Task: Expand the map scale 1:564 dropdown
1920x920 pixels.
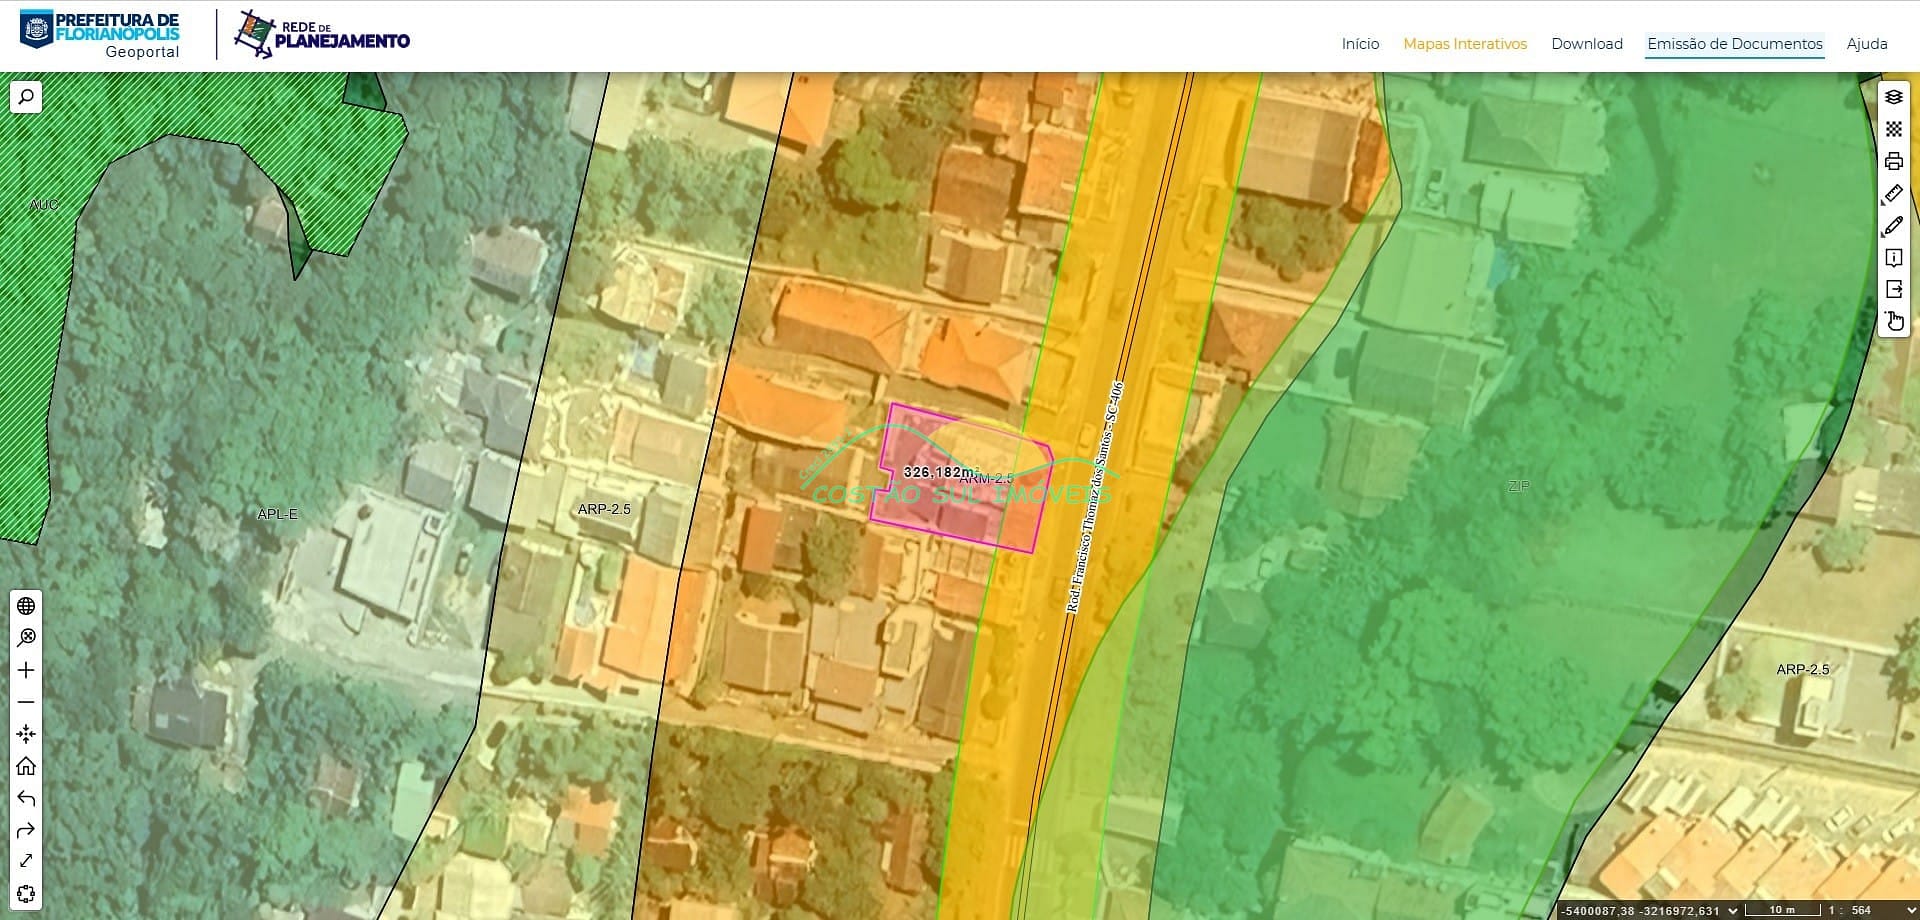Action: pos(1911,911)
